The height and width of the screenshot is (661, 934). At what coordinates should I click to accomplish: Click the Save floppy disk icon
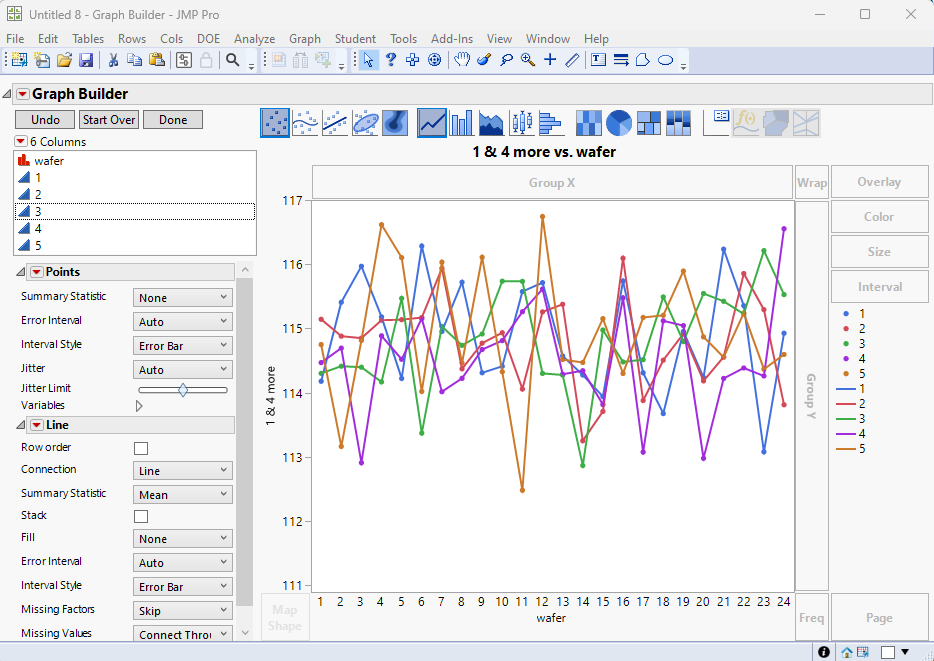(86, 60)
